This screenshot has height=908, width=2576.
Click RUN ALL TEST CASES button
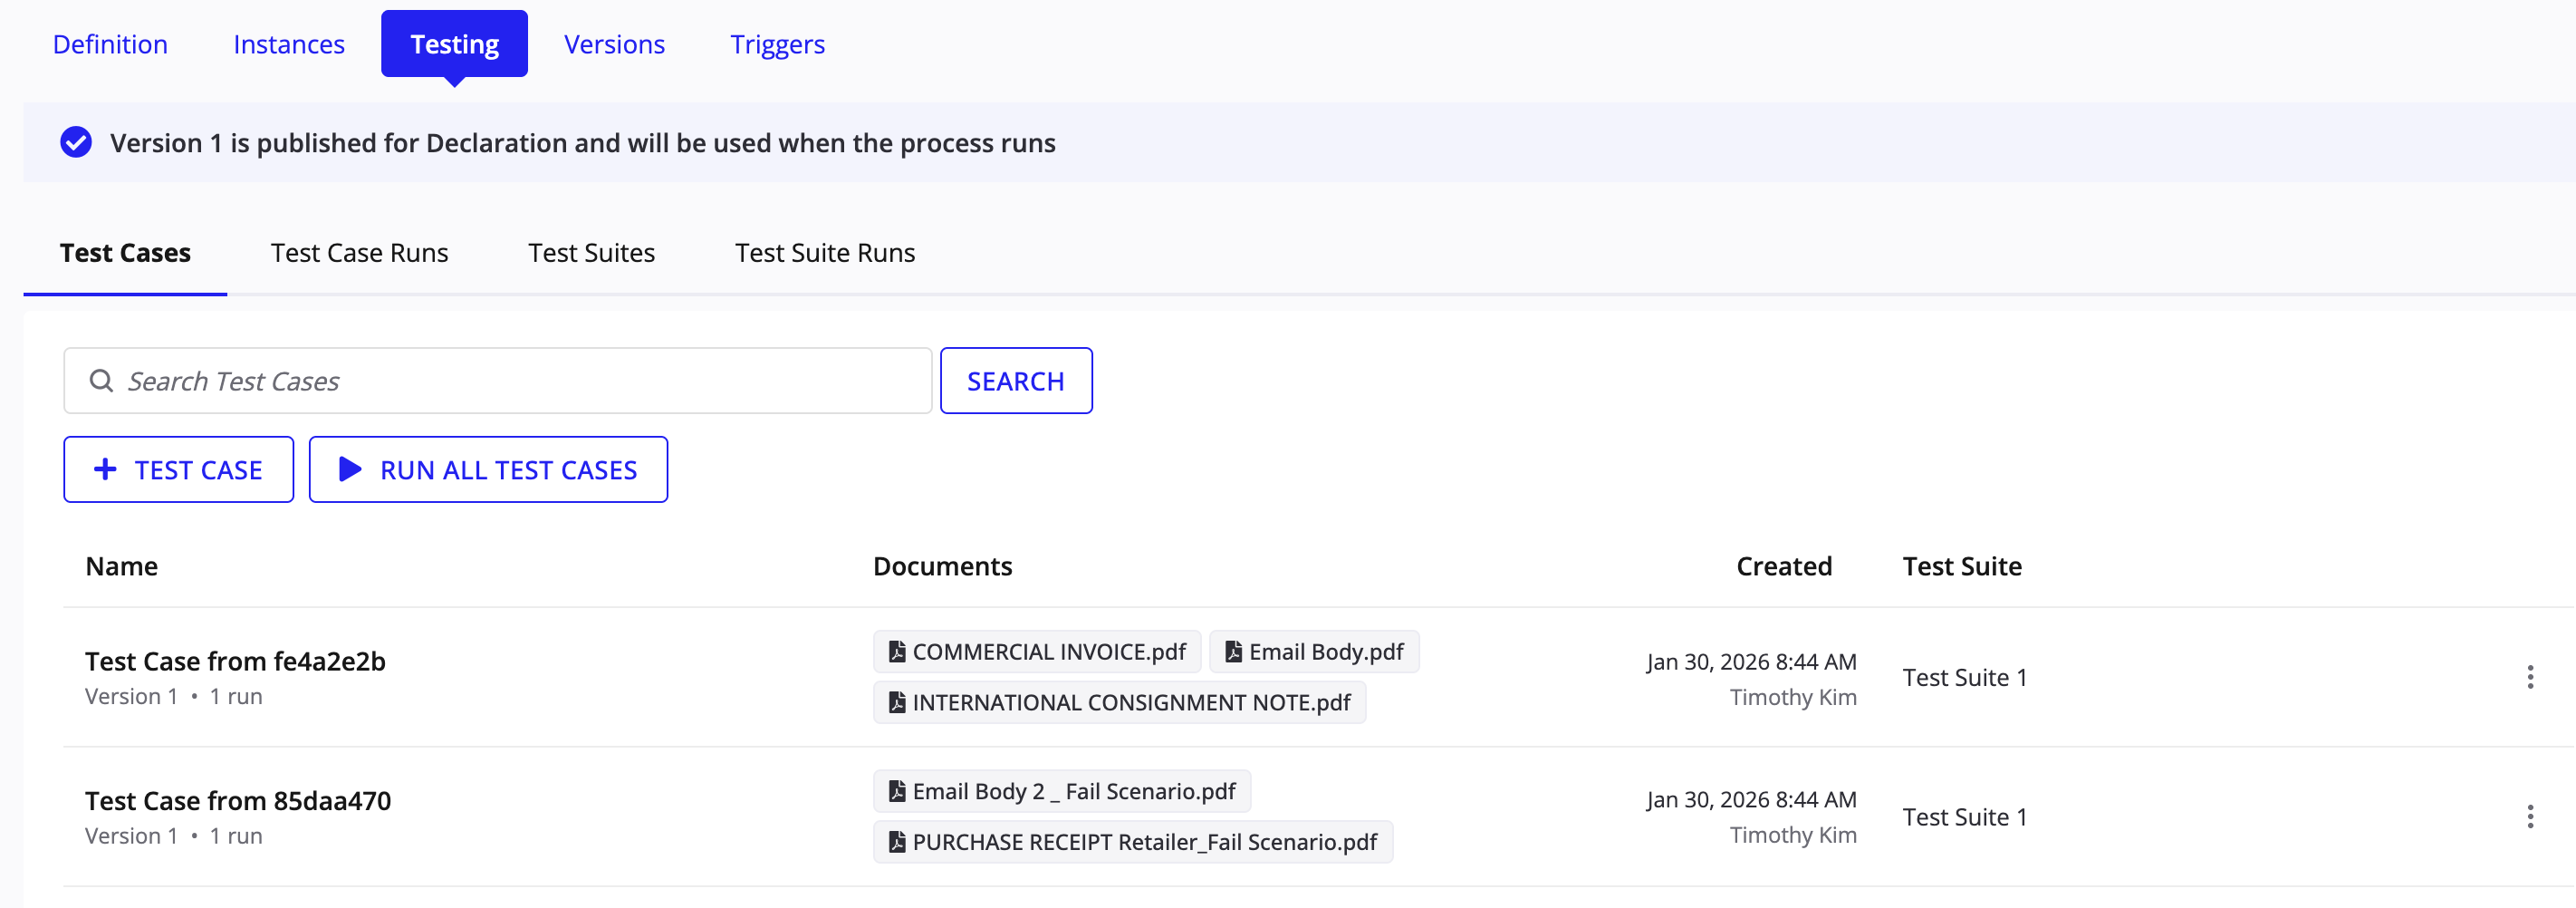coord(488,470)
